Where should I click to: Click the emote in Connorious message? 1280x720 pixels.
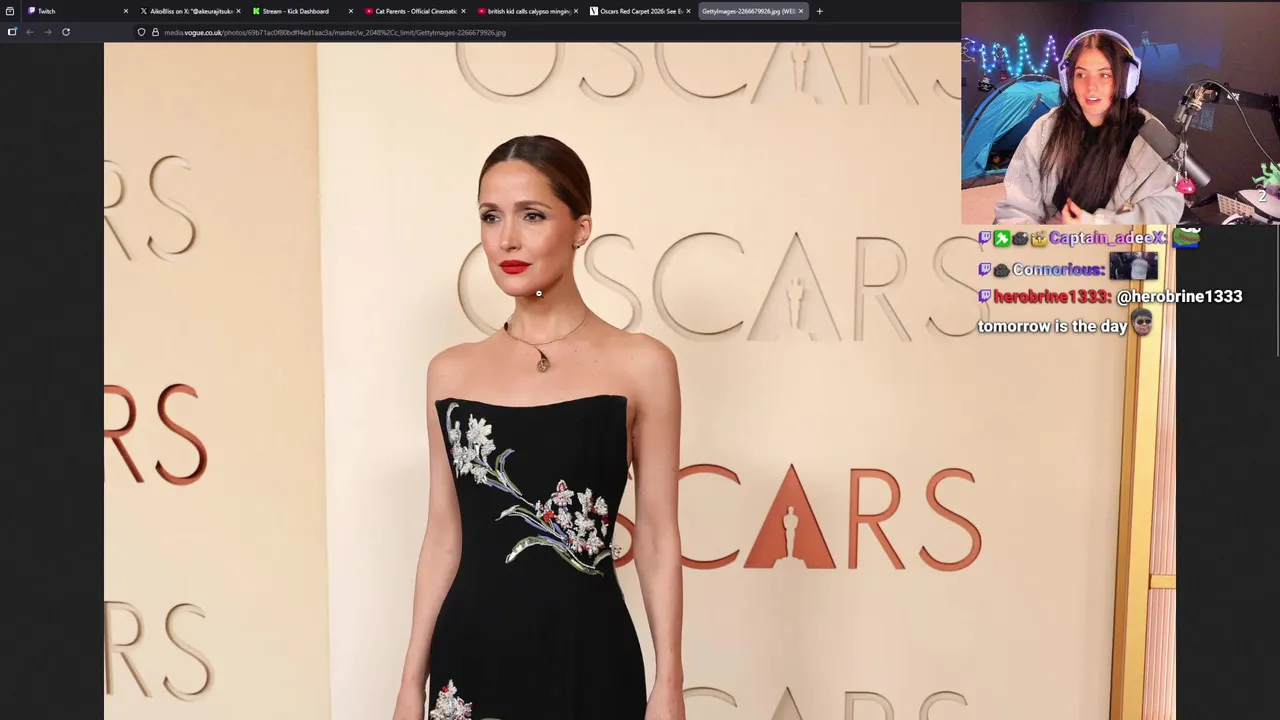click(x=1133, y=267)
